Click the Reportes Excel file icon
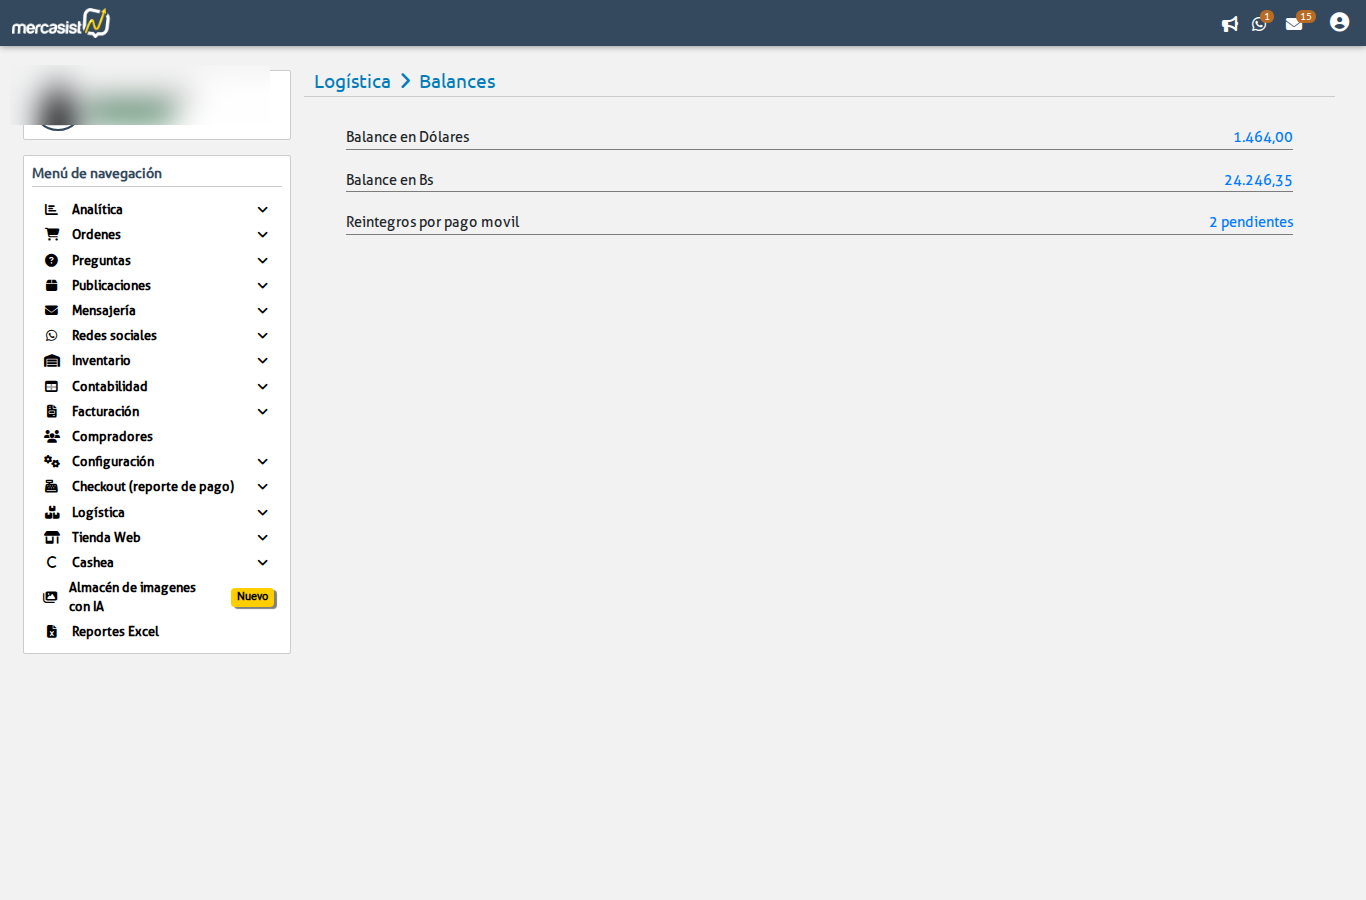 (x=52, y=632)
